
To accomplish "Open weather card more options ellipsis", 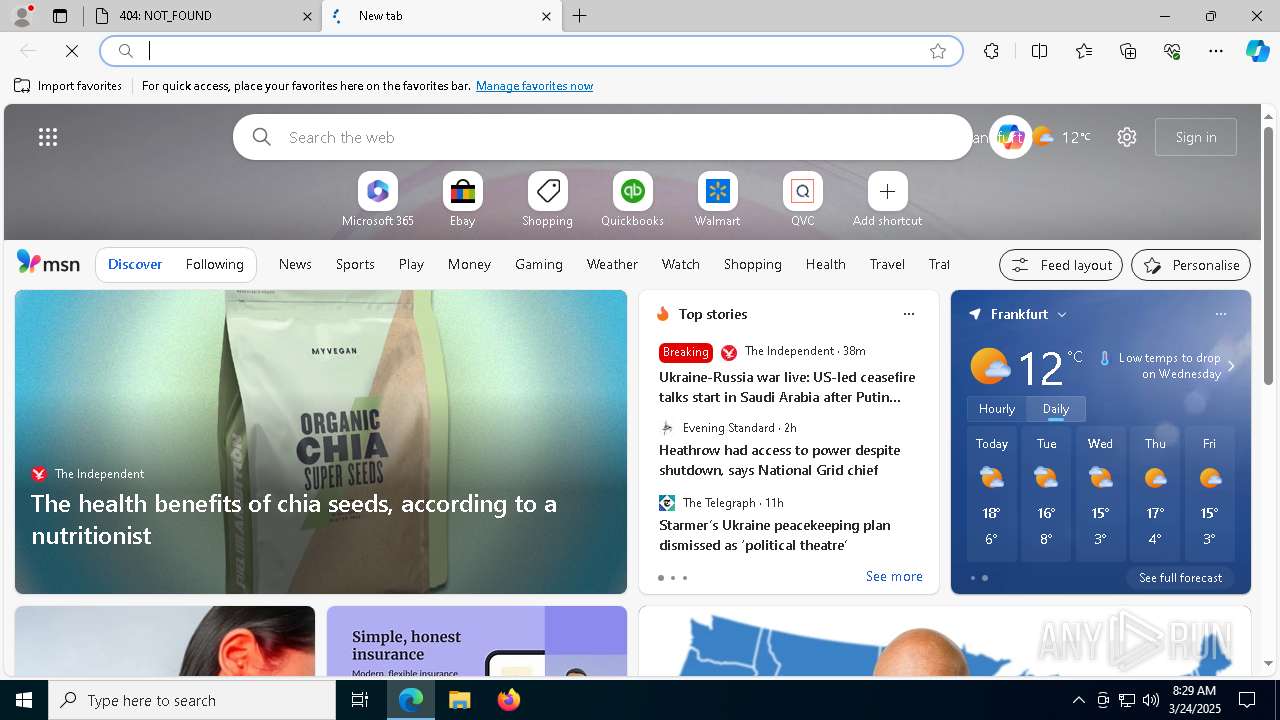I will (x=1221, y=314).
